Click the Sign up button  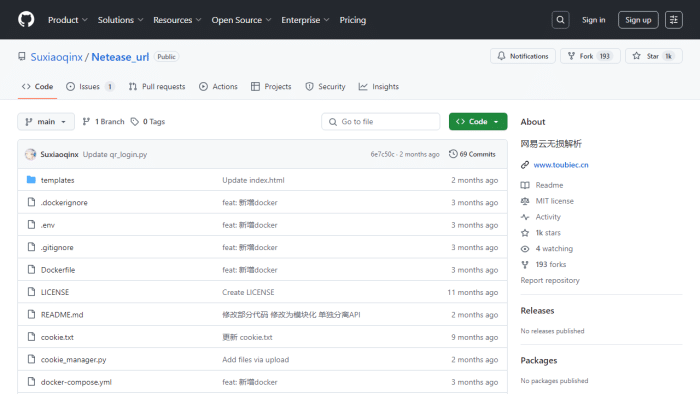pos(638,20)
